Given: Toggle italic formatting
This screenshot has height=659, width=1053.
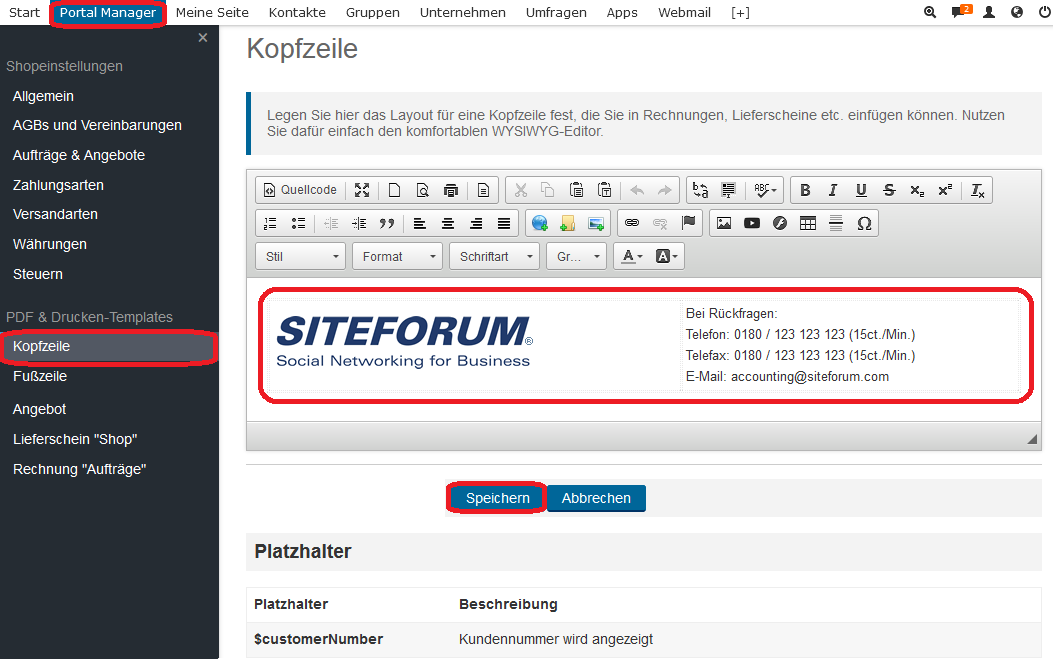Looking at the screenshot, I should pyautogui.click(x=833, y=190).
